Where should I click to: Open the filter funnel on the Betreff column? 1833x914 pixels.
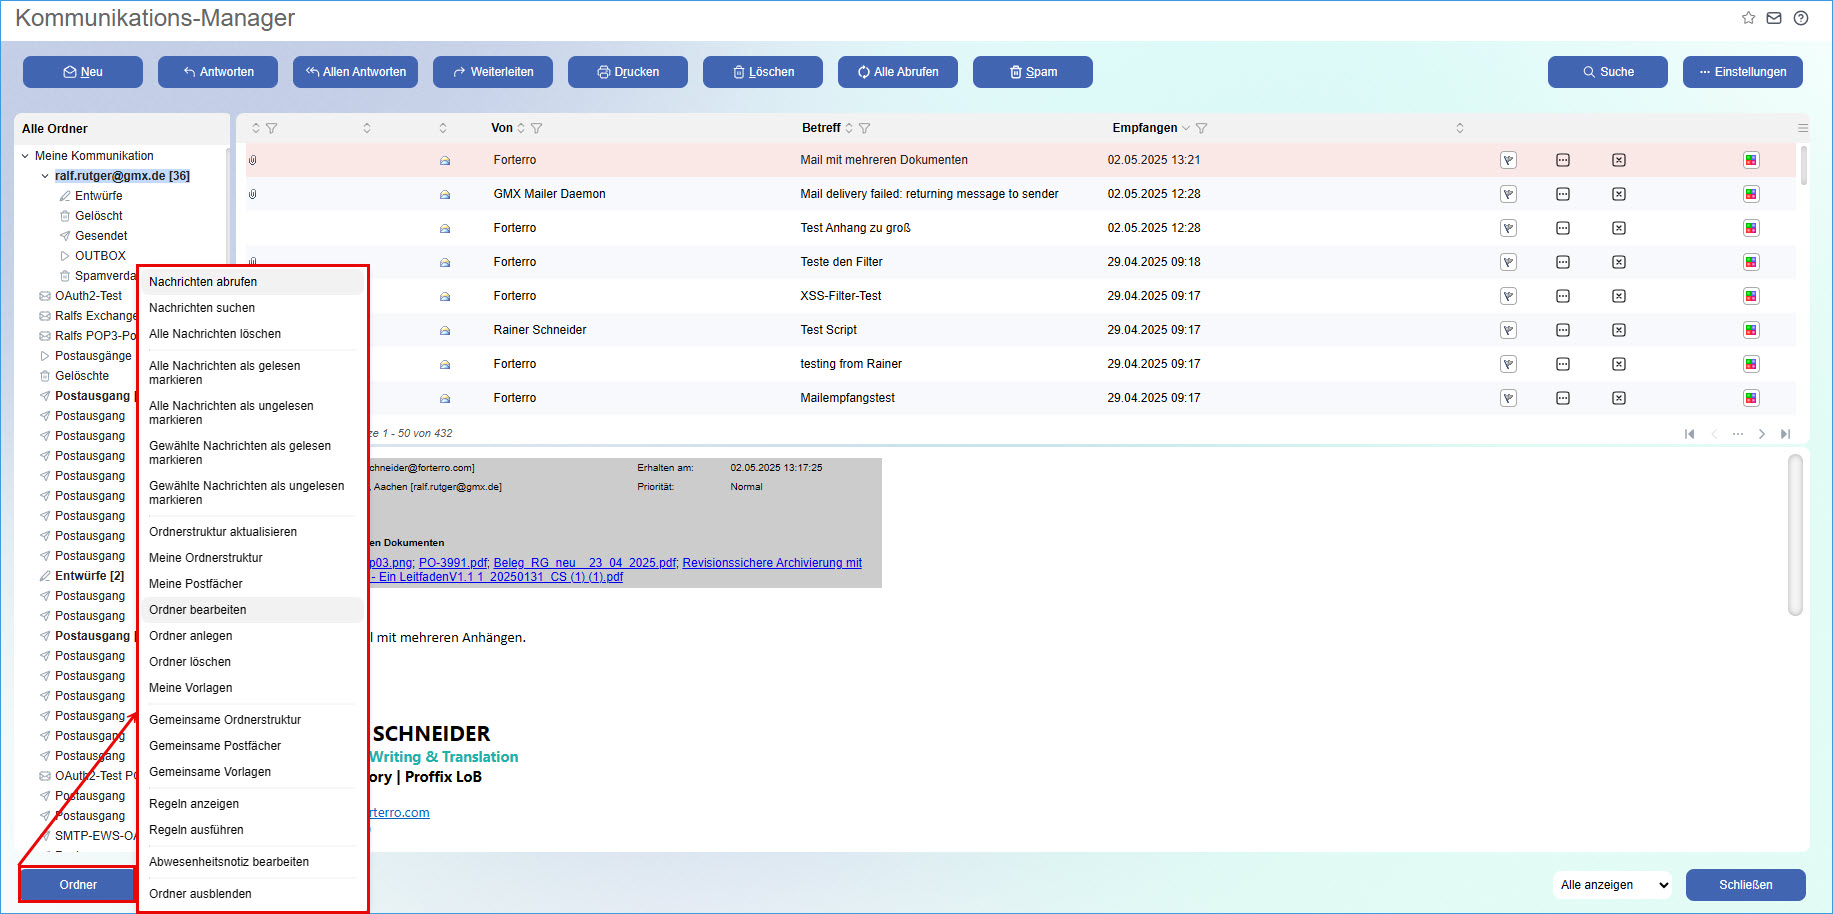pyautogui.click(x=865, y=128)
